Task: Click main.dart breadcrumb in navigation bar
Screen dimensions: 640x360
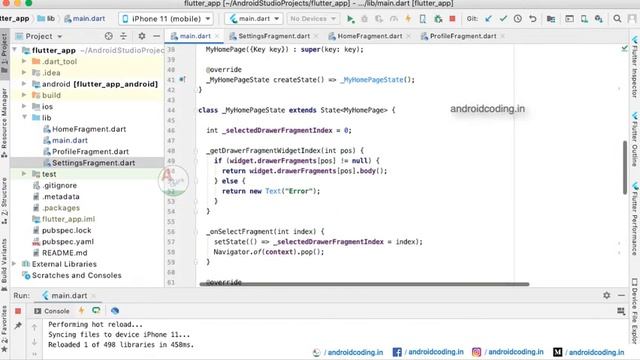Action: 84,19
